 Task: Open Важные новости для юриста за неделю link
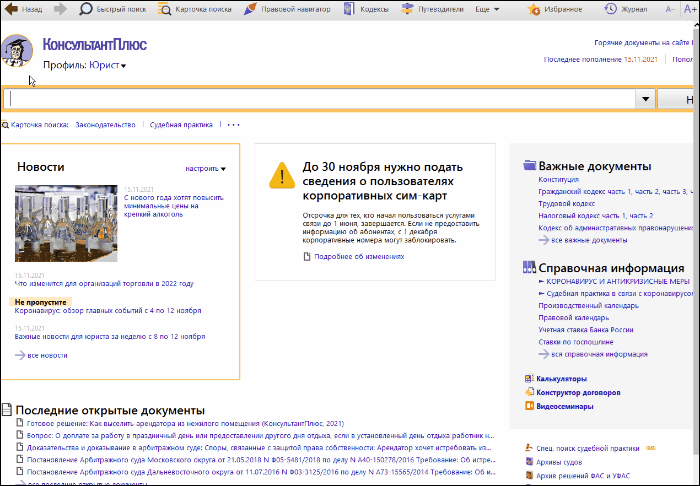click(110, 337)
